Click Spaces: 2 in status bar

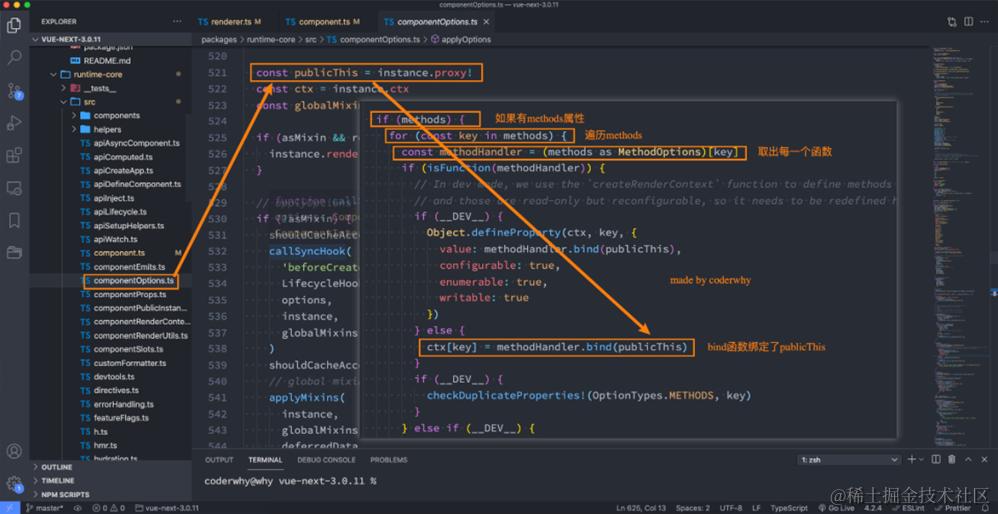click(693, 508)
